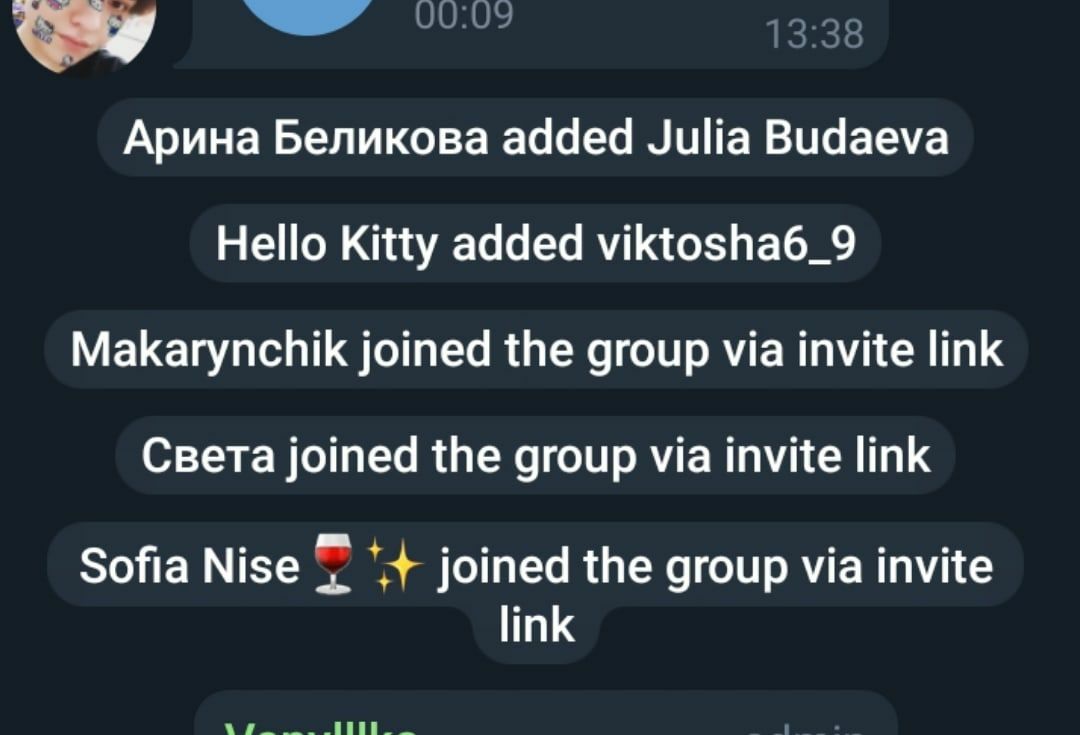
Task: Tap the wrapped 'link' word under Sofia Nise
Action: (537, 625)
